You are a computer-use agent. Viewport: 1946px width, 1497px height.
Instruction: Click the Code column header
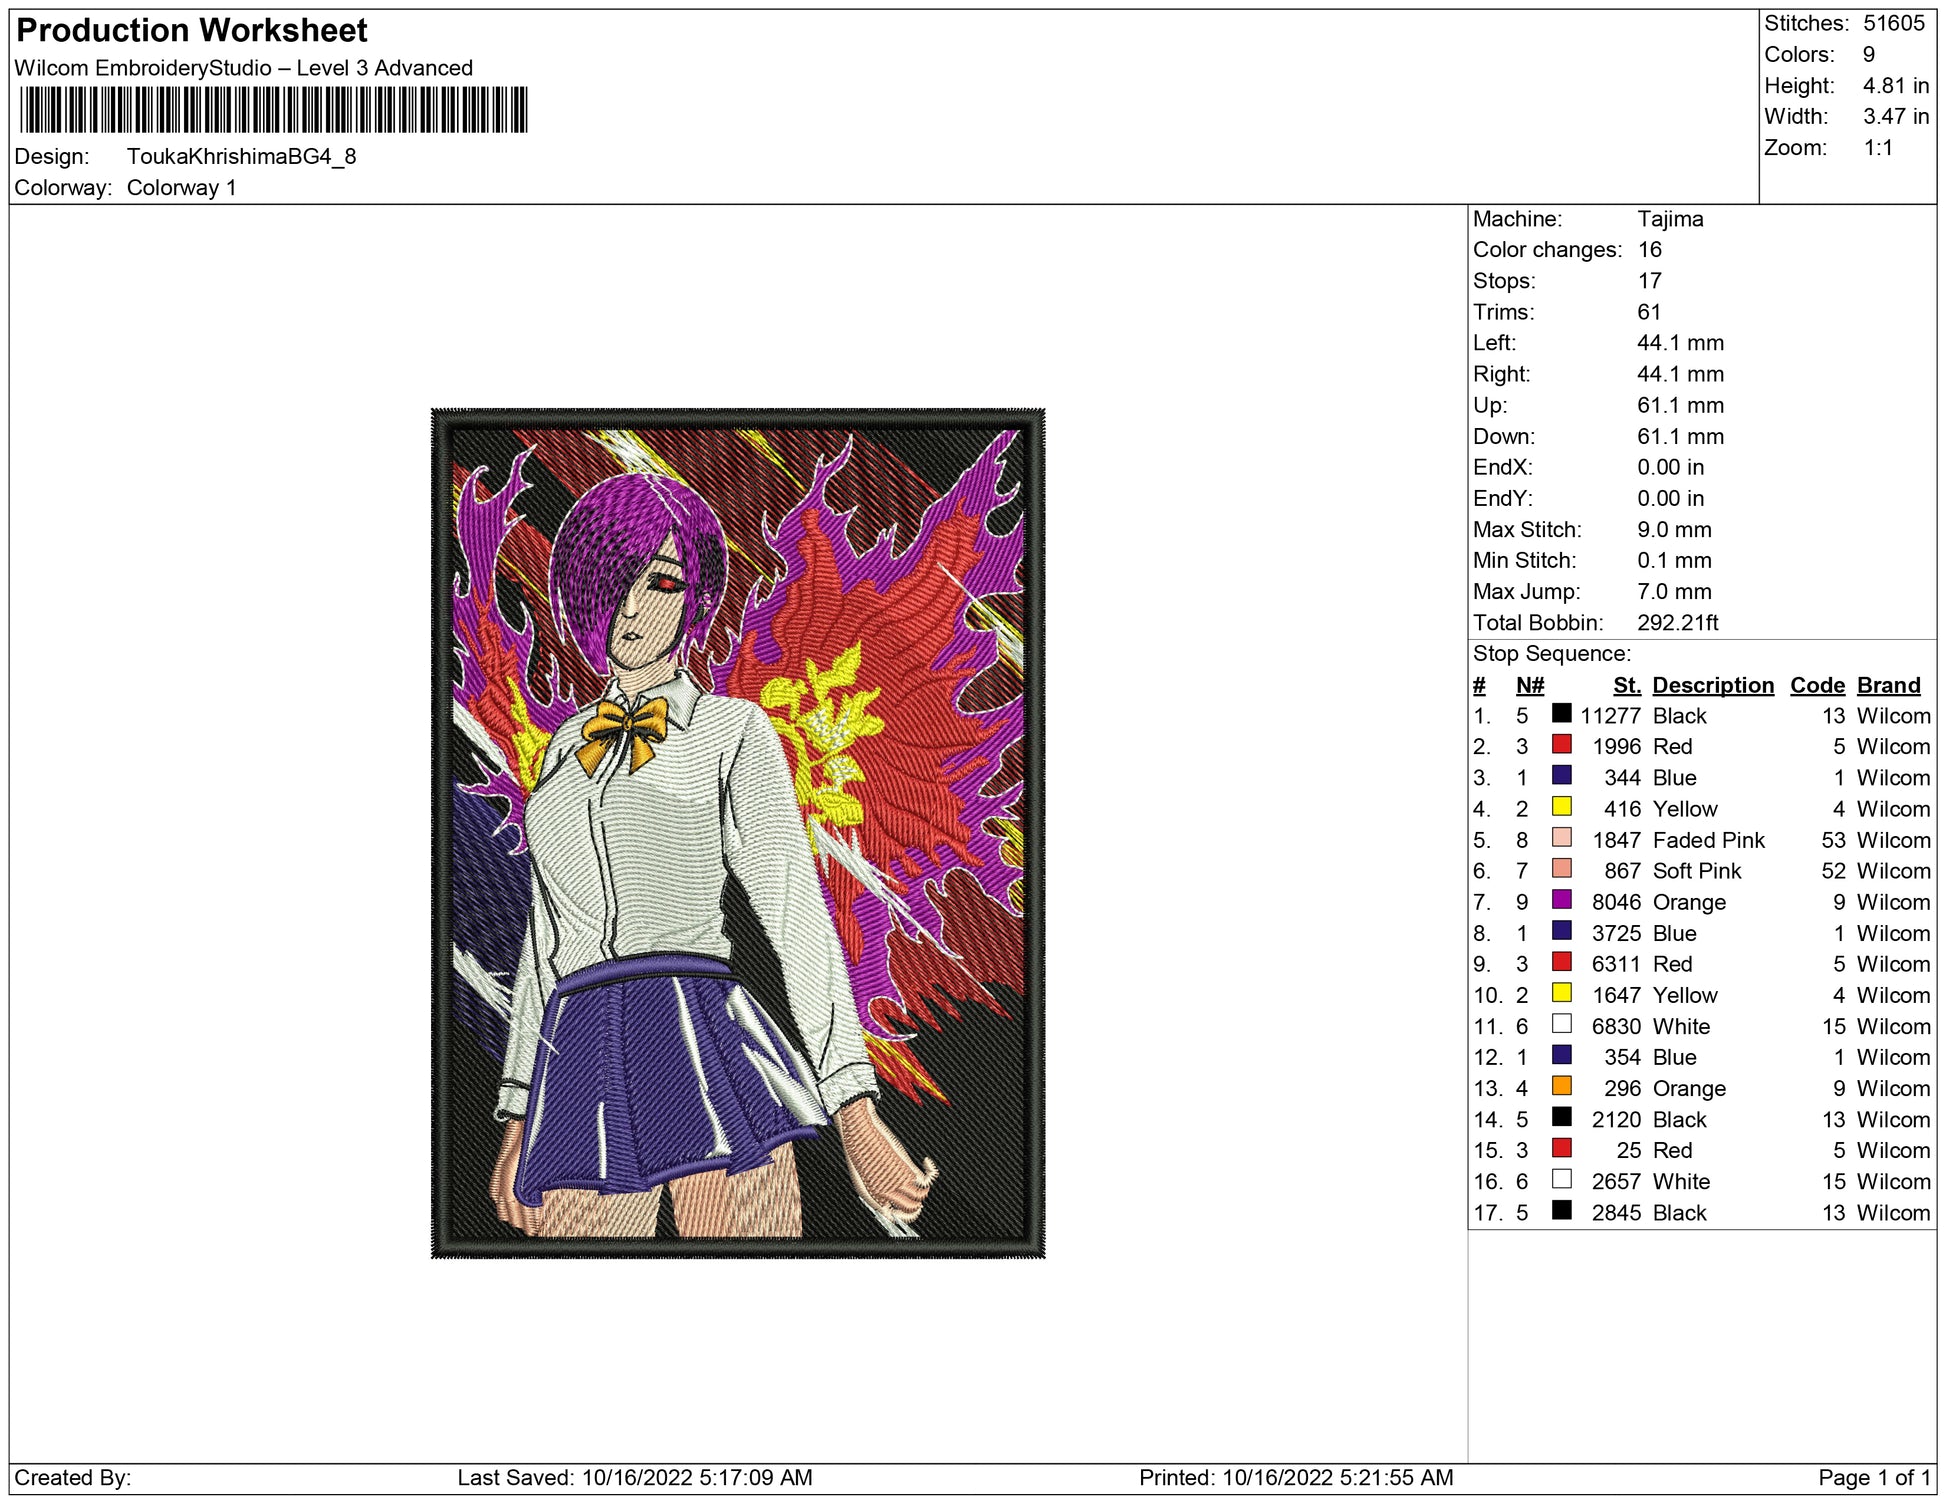(1816, 685)
